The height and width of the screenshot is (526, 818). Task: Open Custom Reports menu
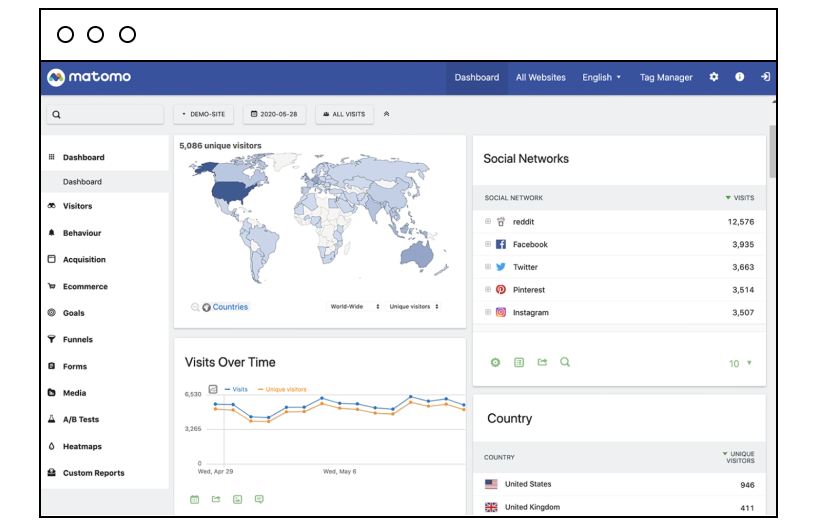[x=93, y=473]
